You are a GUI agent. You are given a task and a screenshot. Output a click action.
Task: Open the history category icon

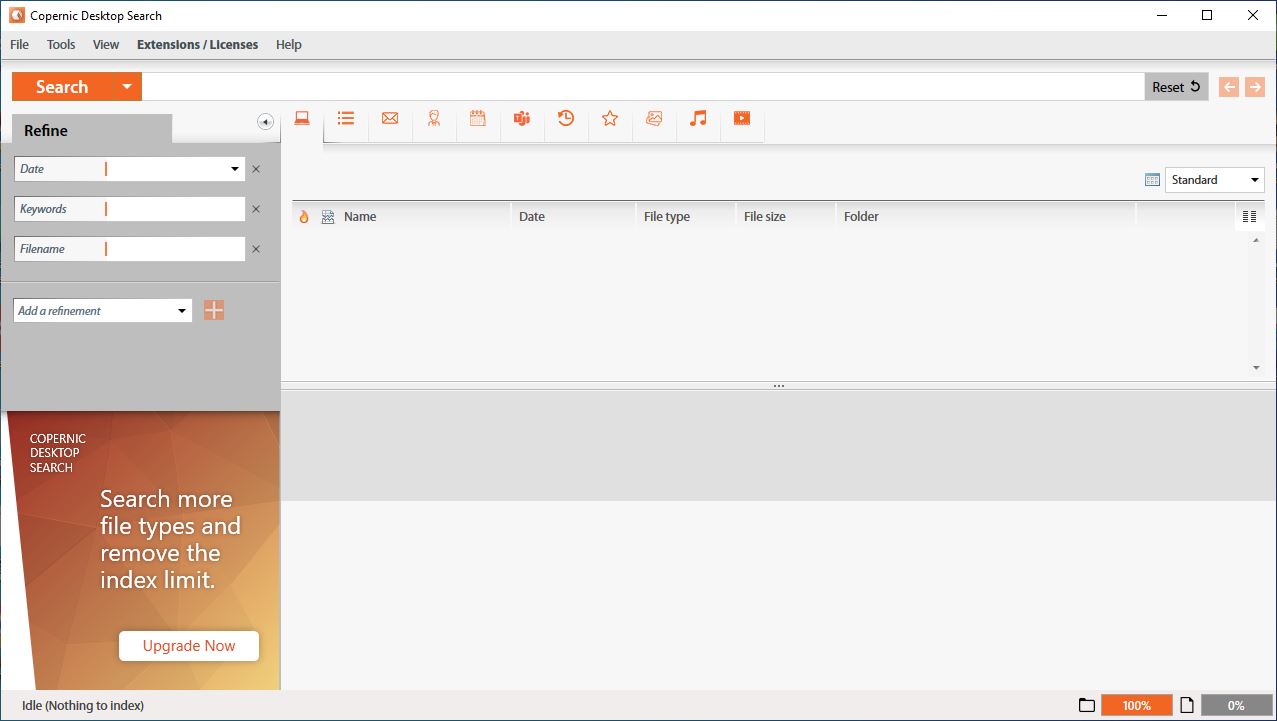(566, 118)
